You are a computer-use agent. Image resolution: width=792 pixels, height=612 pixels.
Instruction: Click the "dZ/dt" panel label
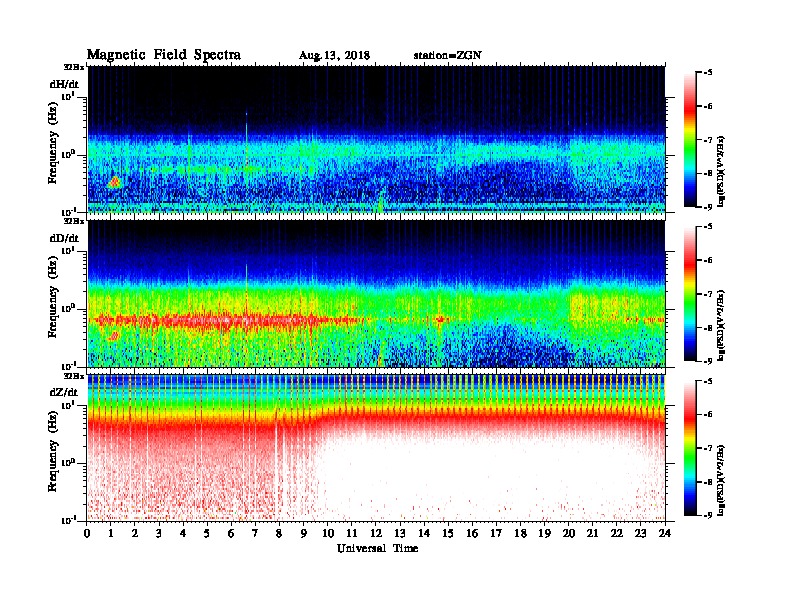tap(64, 392)
